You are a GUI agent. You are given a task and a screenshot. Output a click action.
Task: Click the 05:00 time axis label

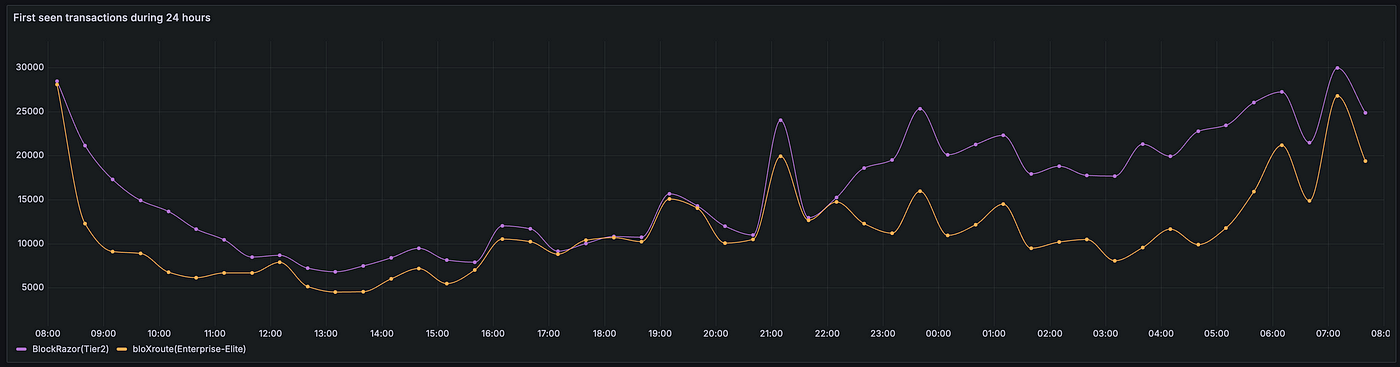pyautogui.click(x=1216, y=333)
